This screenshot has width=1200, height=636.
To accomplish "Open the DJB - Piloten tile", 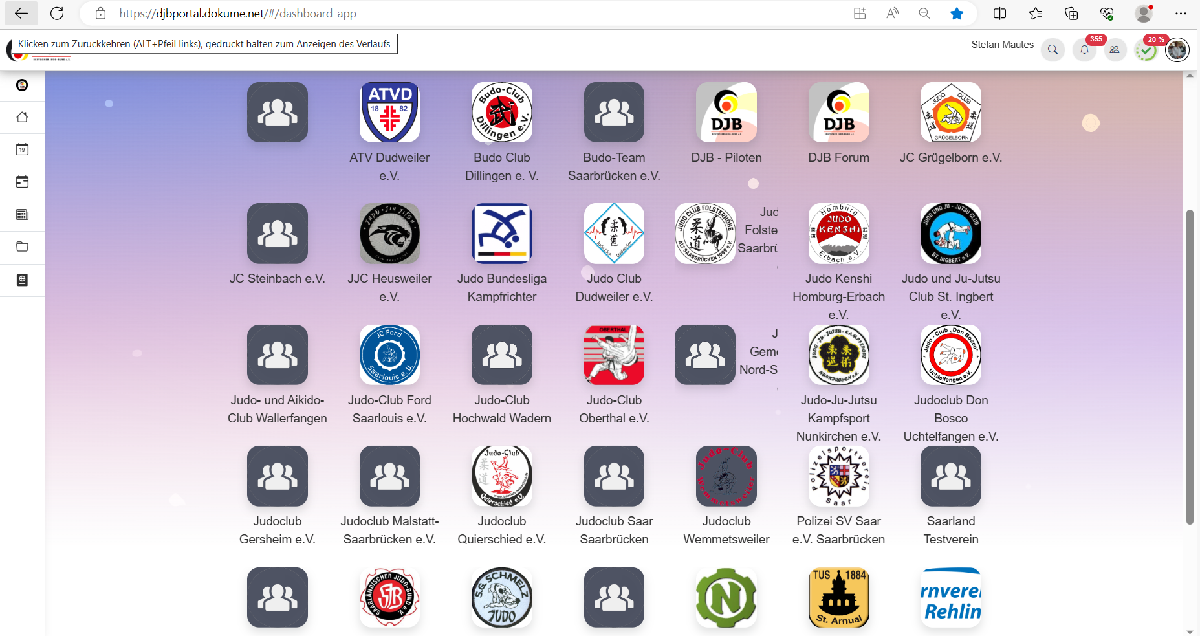I will 726,112.
